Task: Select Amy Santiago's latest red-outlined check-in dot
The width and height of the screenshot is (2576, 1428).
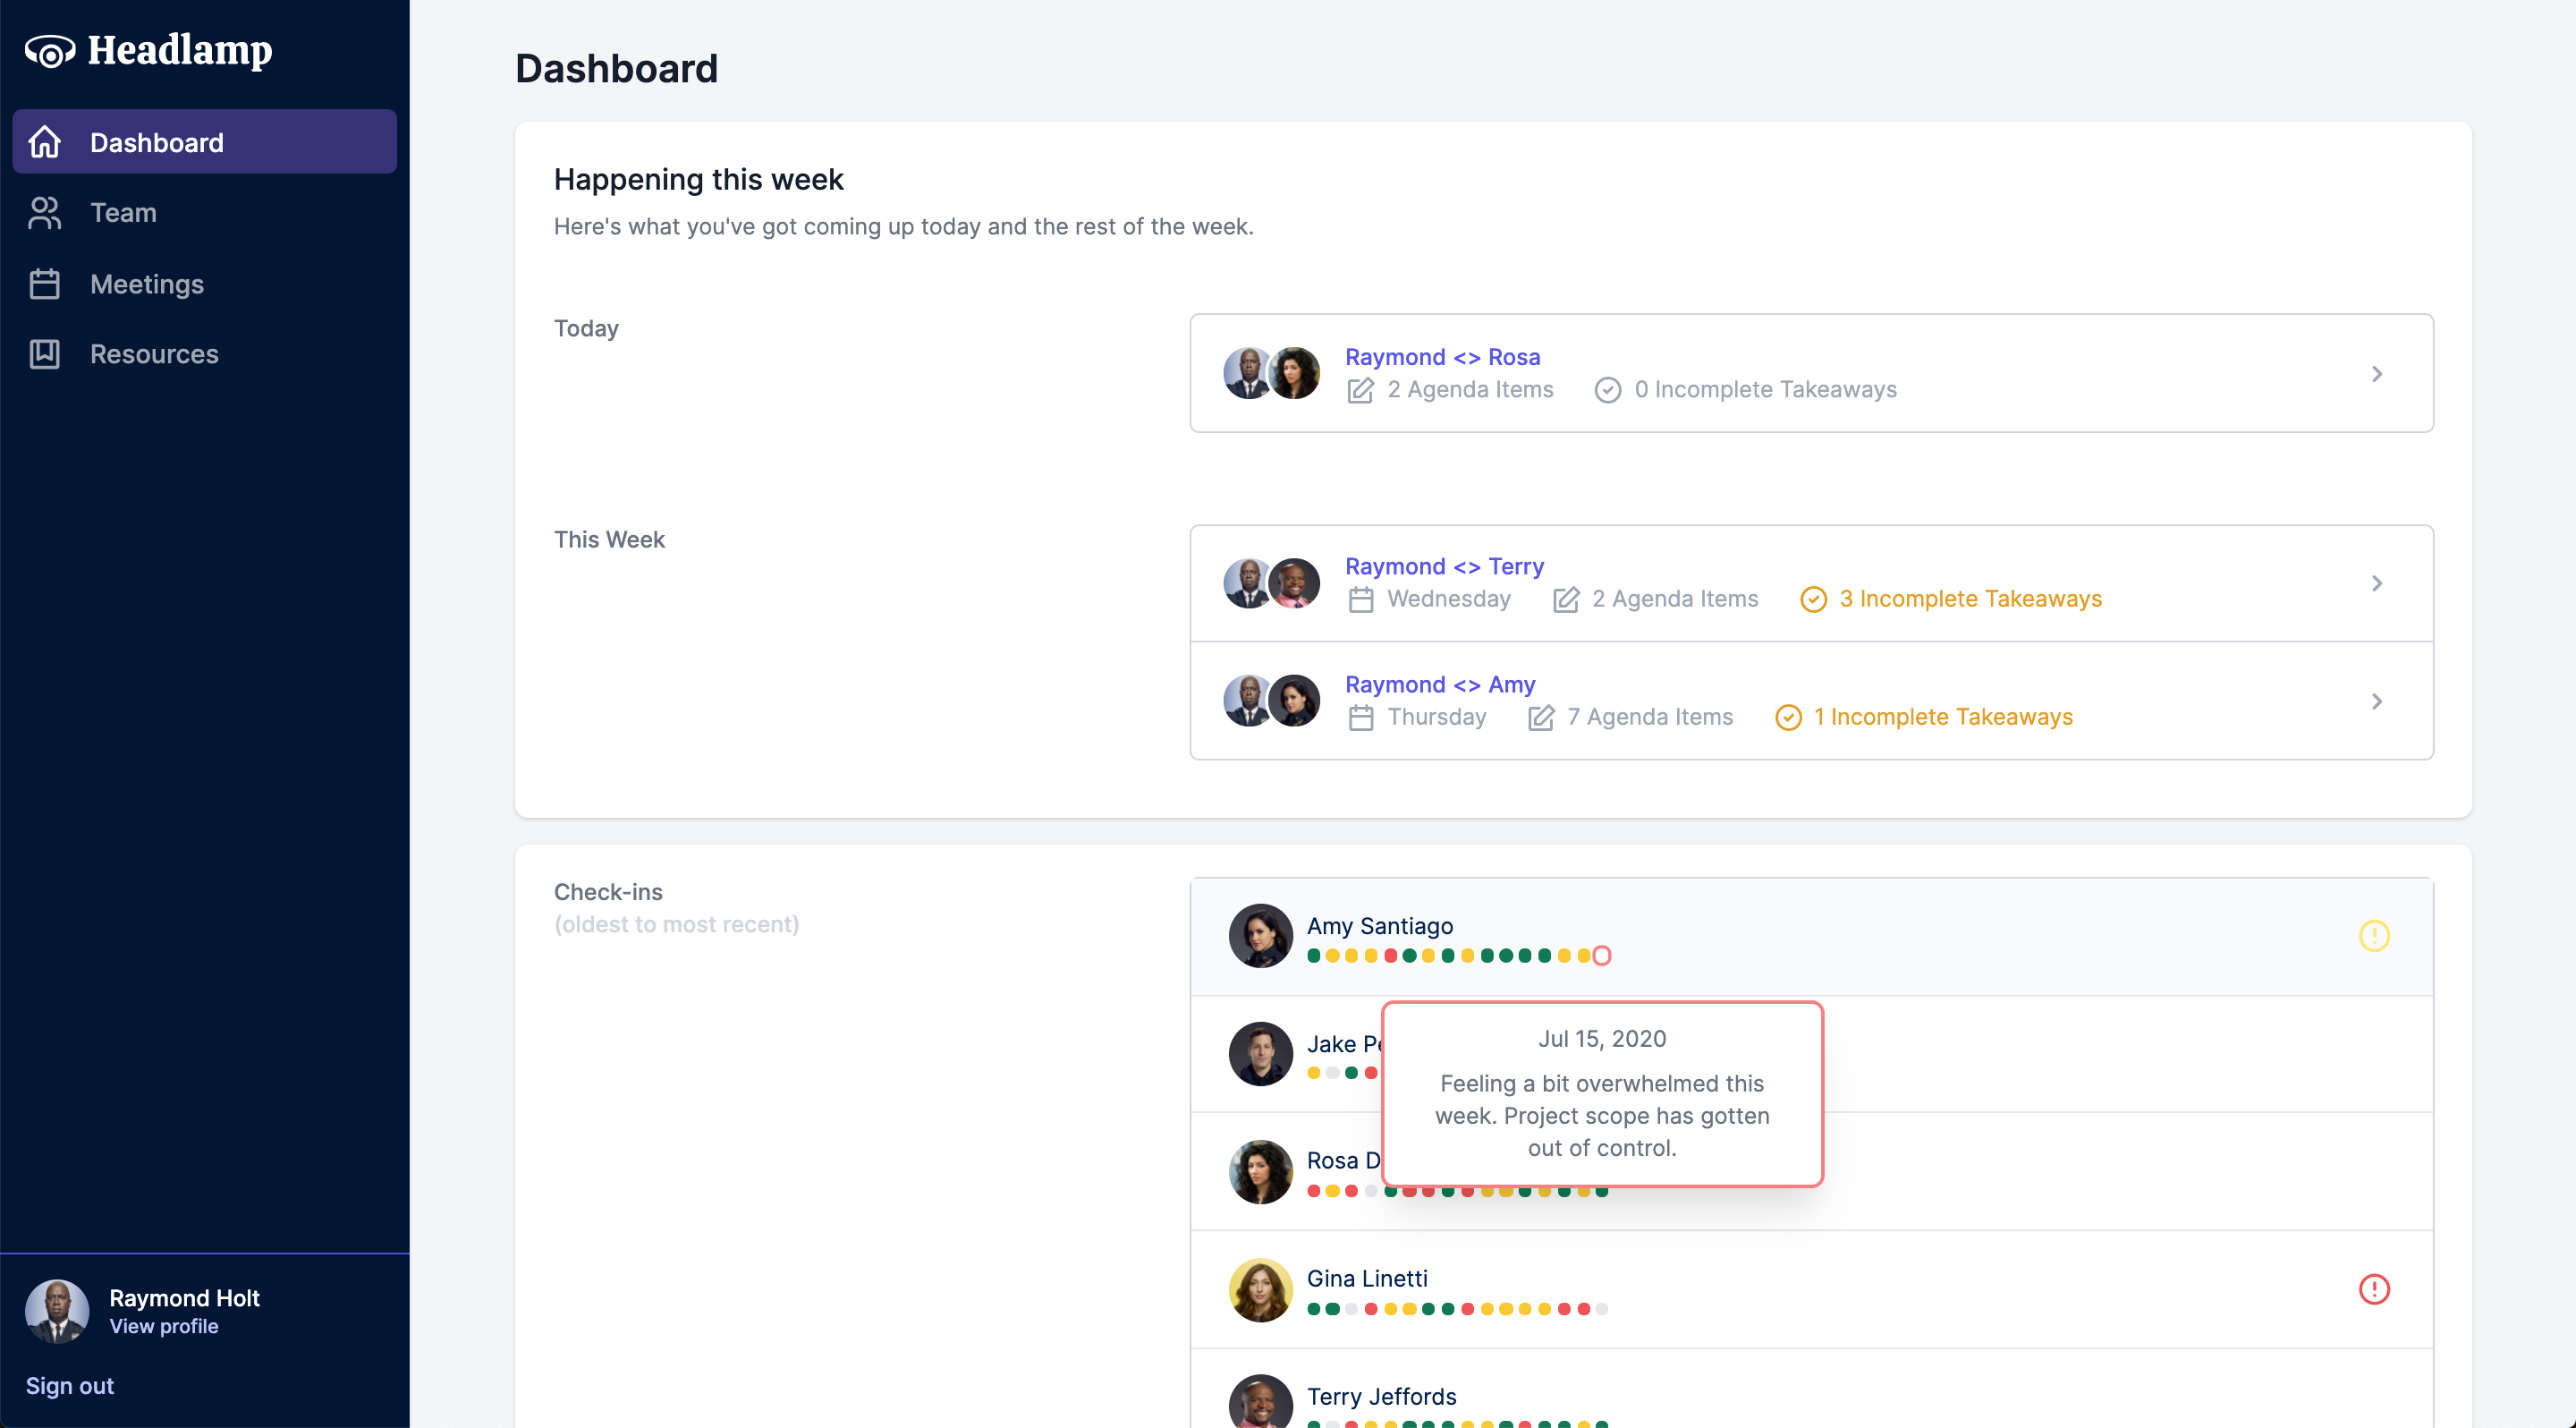Action: pyautogui.click(x=1601, y=956)
